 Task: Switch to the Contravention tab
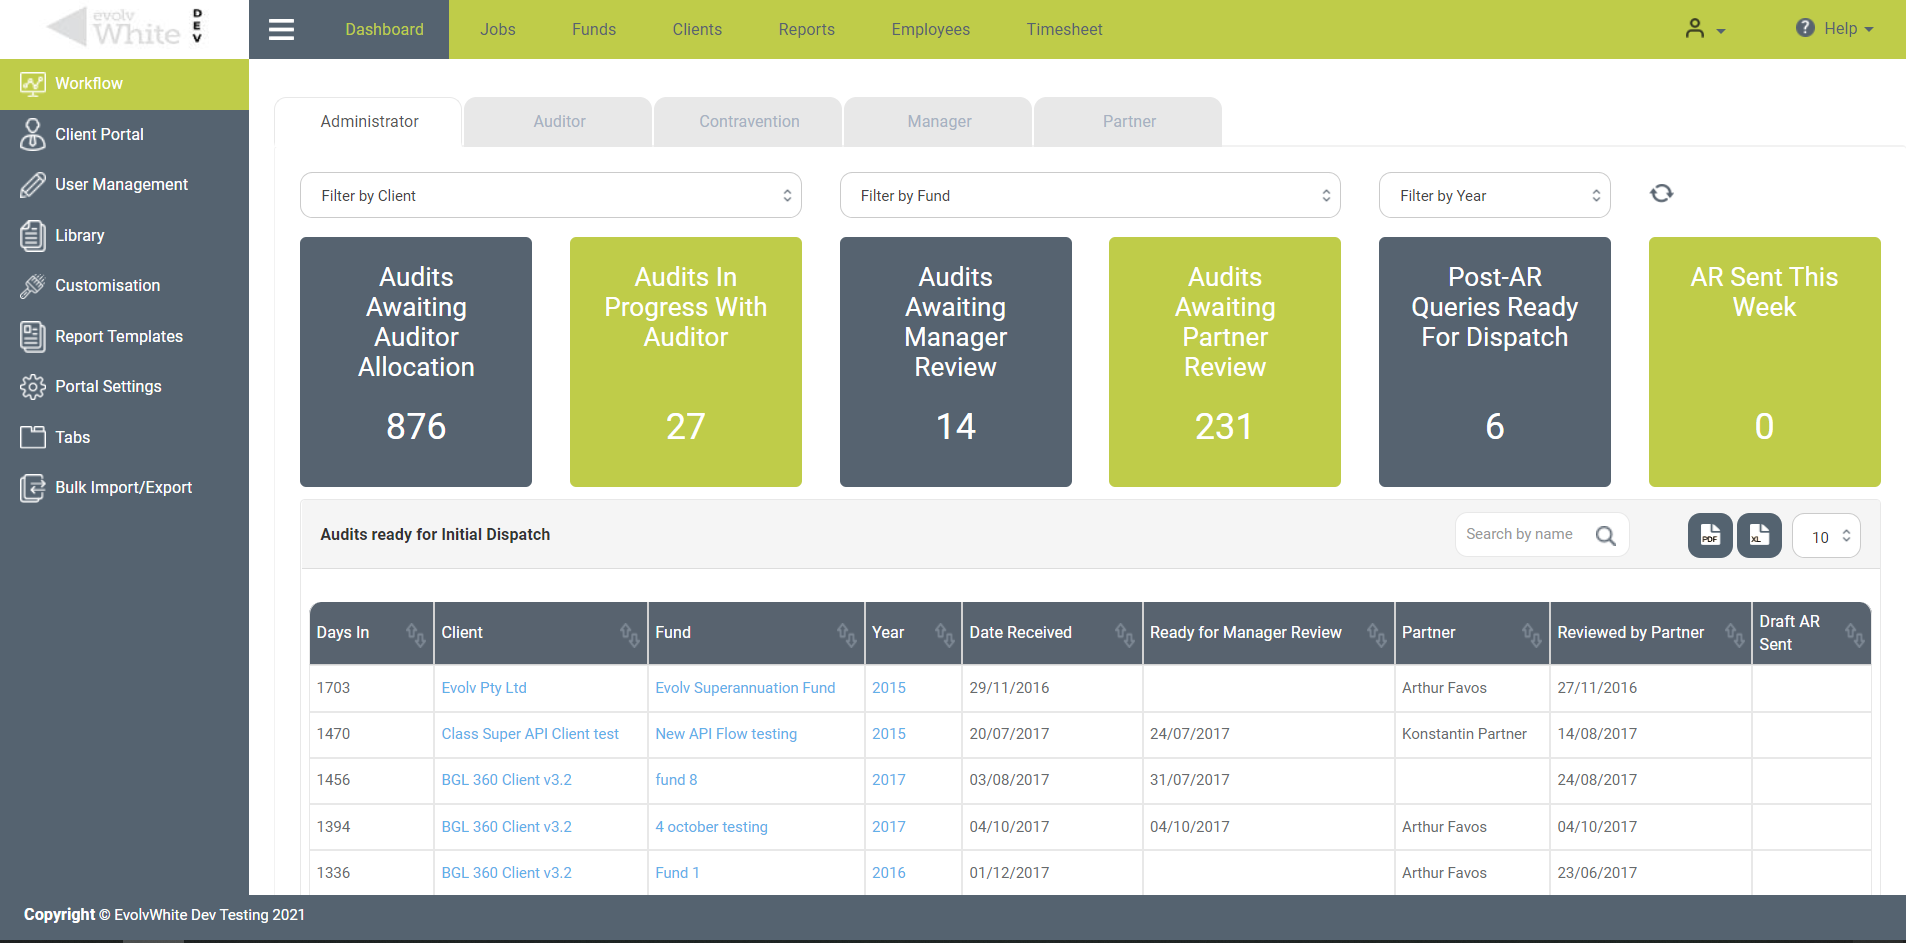point(748,121)
